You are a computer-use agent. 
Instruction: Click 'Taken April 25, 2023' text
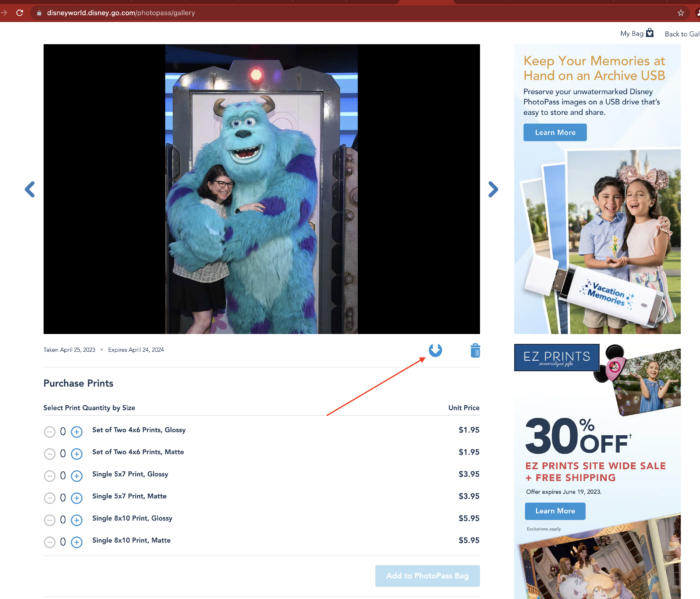(x=69, y=350)
